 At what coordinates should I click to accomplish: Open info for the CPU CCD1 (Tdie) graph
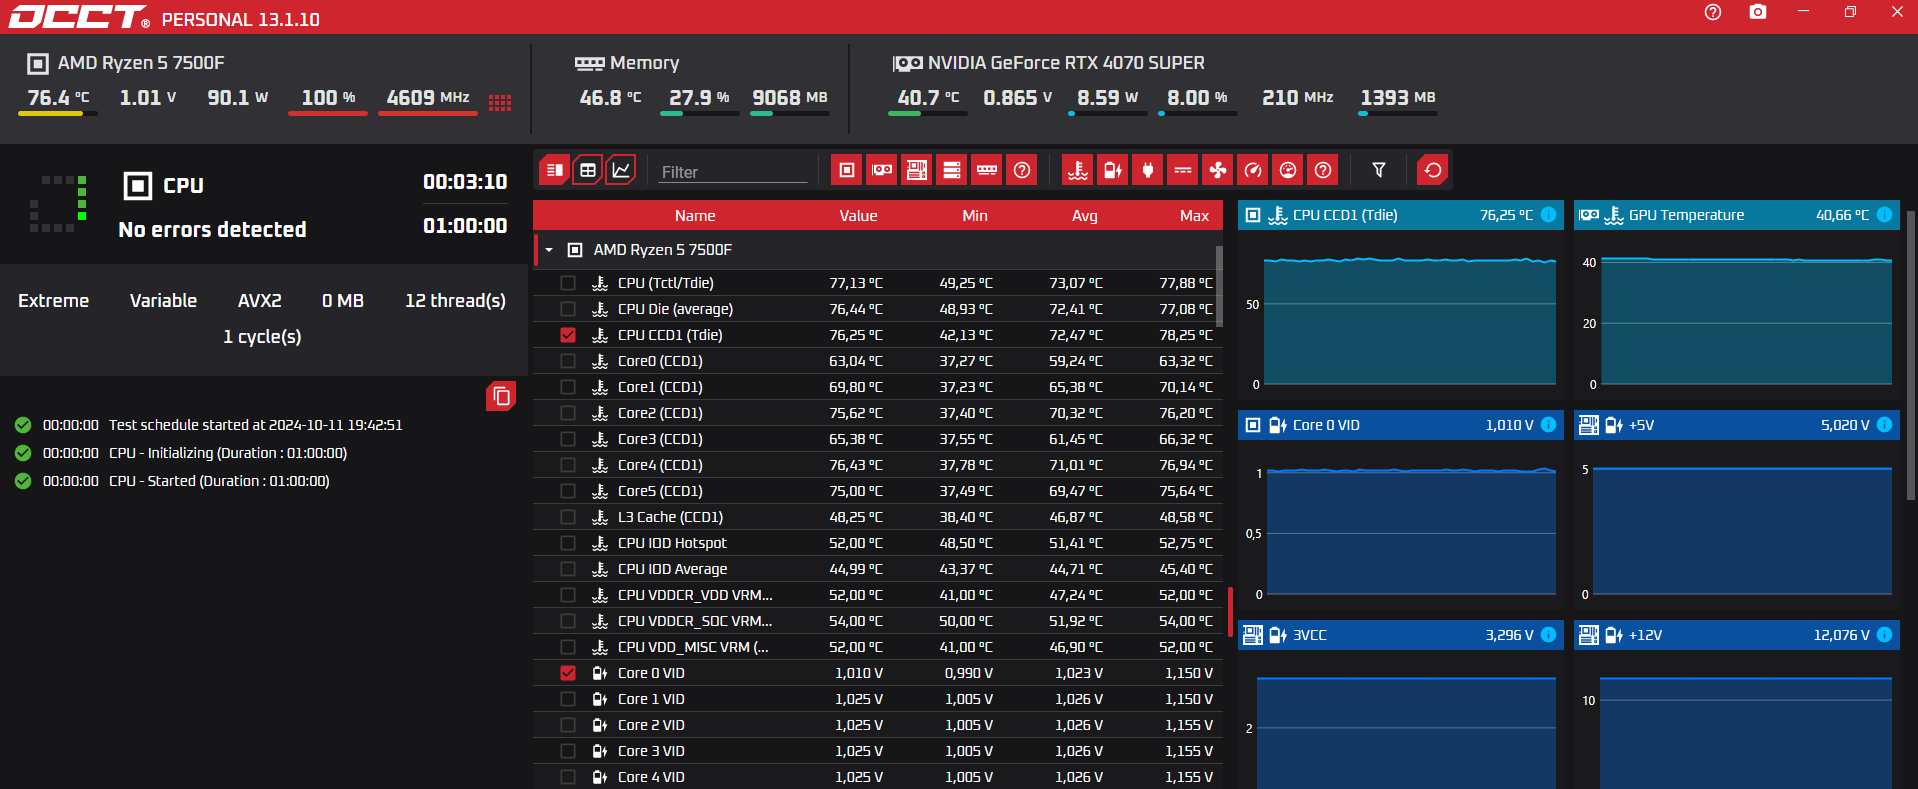coord(1548,215)
